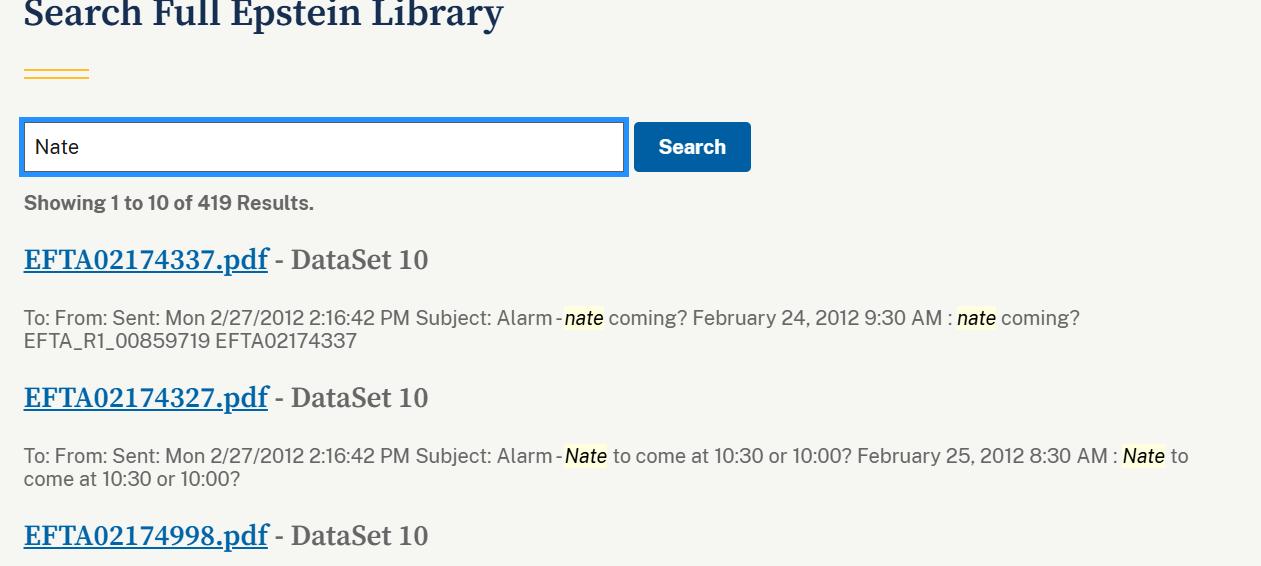1261x566 pixels.
Task: Click the "EFTA_R1_00859719" text in first snippet
Action: [x=116, y=341]
